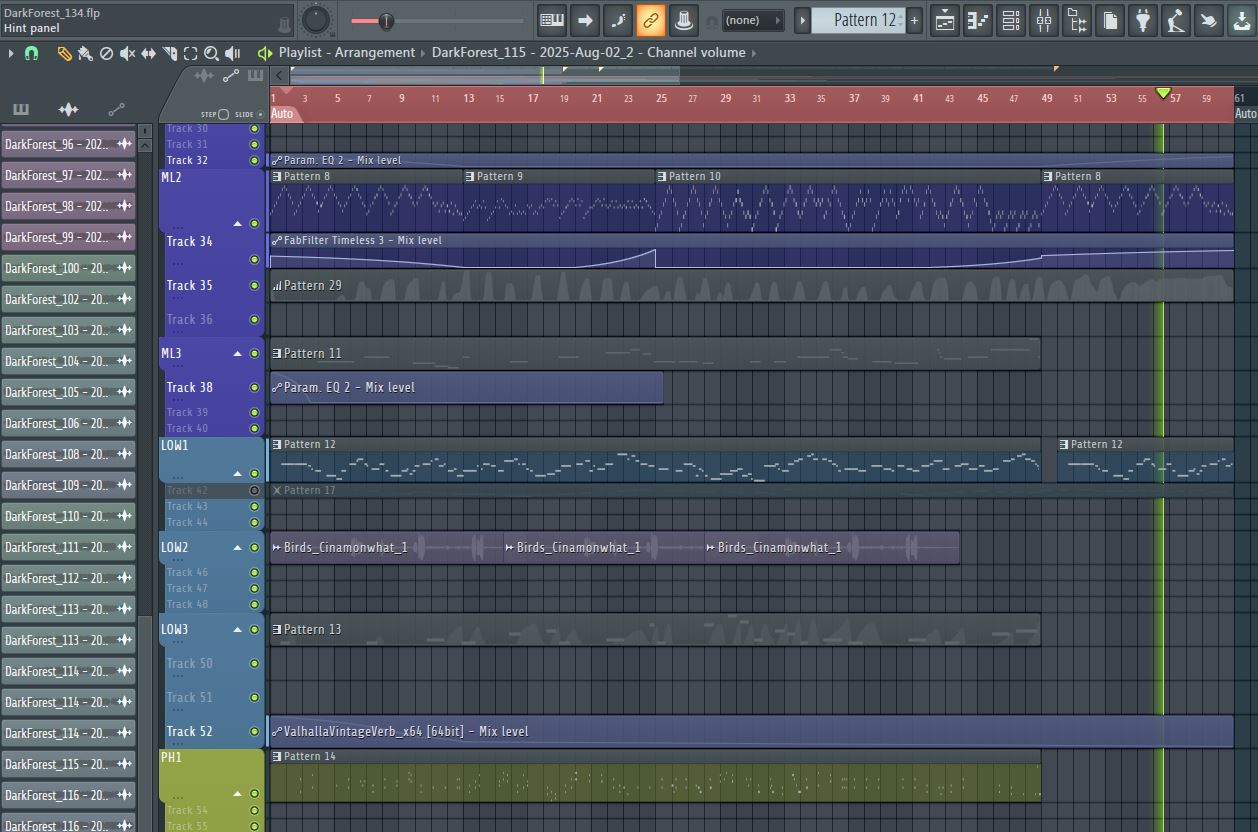Activate the Mute tool in playlist toolbar
The image size is (1258, 832).
pos(127,53)
